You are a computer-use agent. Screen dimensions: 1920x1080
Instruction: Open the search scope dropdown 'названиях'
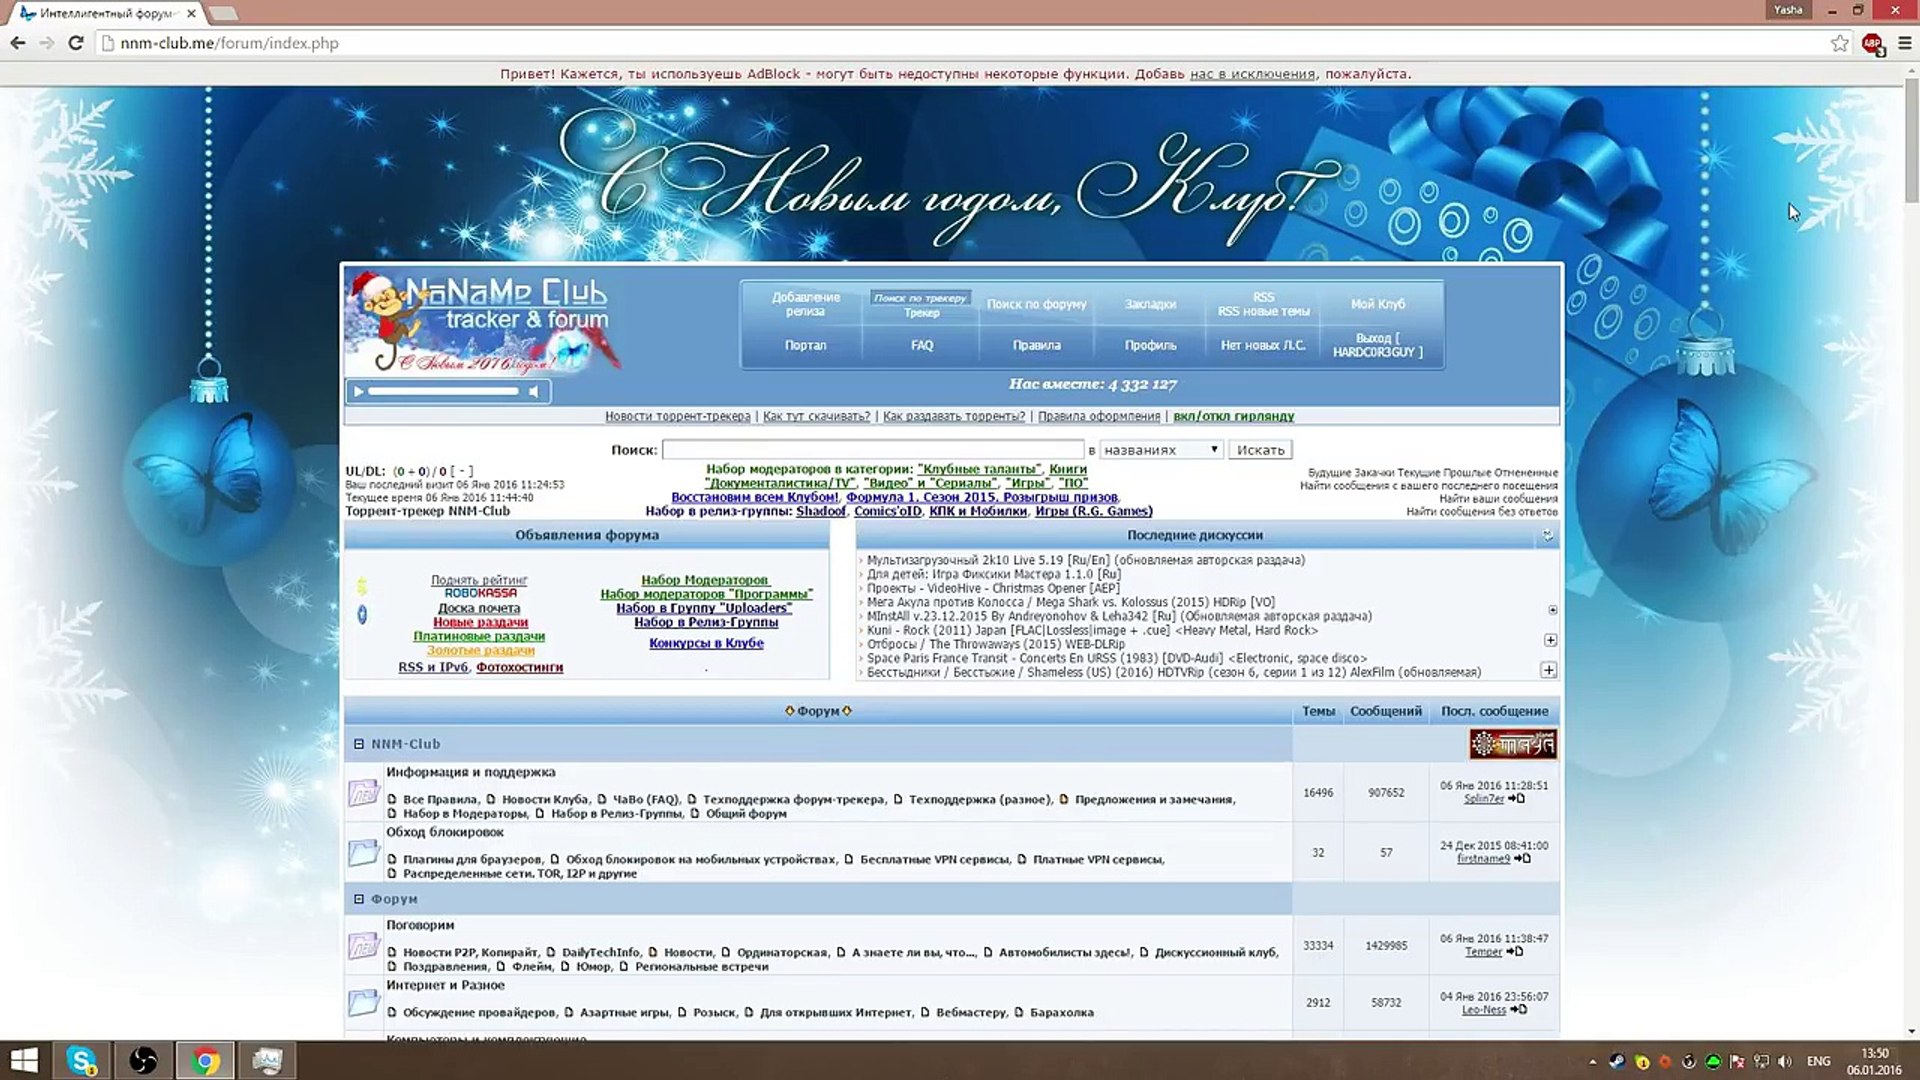click(x=1162, y=450)
